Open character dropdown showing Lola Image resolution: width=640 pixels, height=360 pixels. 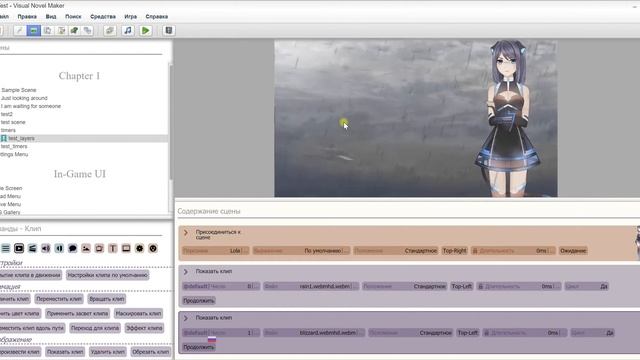tap(215, 251)
